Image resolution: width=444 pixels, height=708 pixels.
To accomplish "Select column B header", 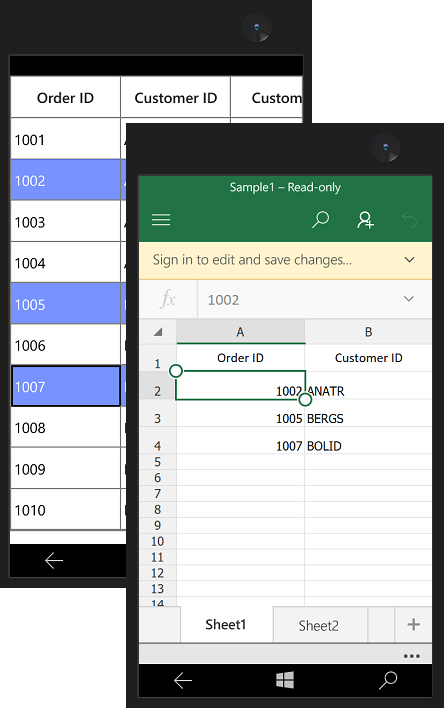I will coord(369,332).
